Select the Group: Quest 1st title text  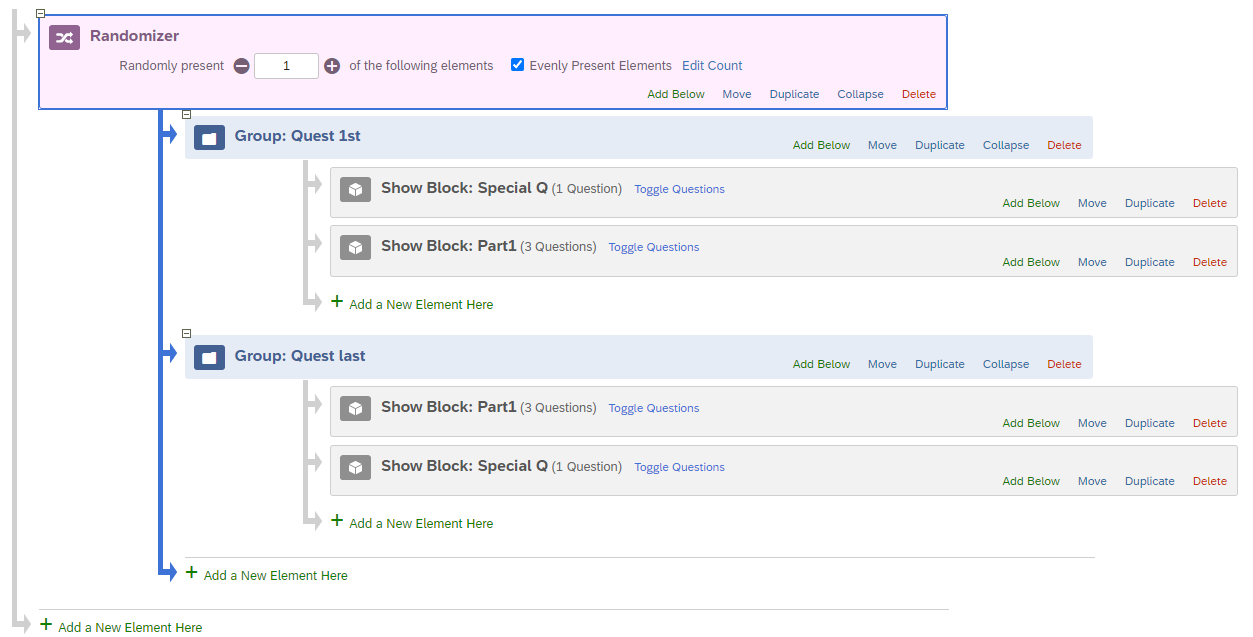pos(298,136)
